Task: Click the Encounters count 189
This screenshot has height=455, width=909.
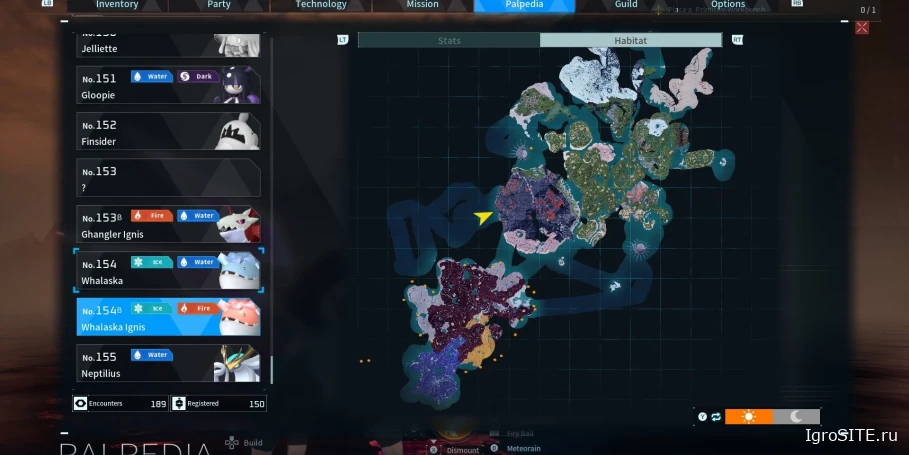Action: (158, 404)
